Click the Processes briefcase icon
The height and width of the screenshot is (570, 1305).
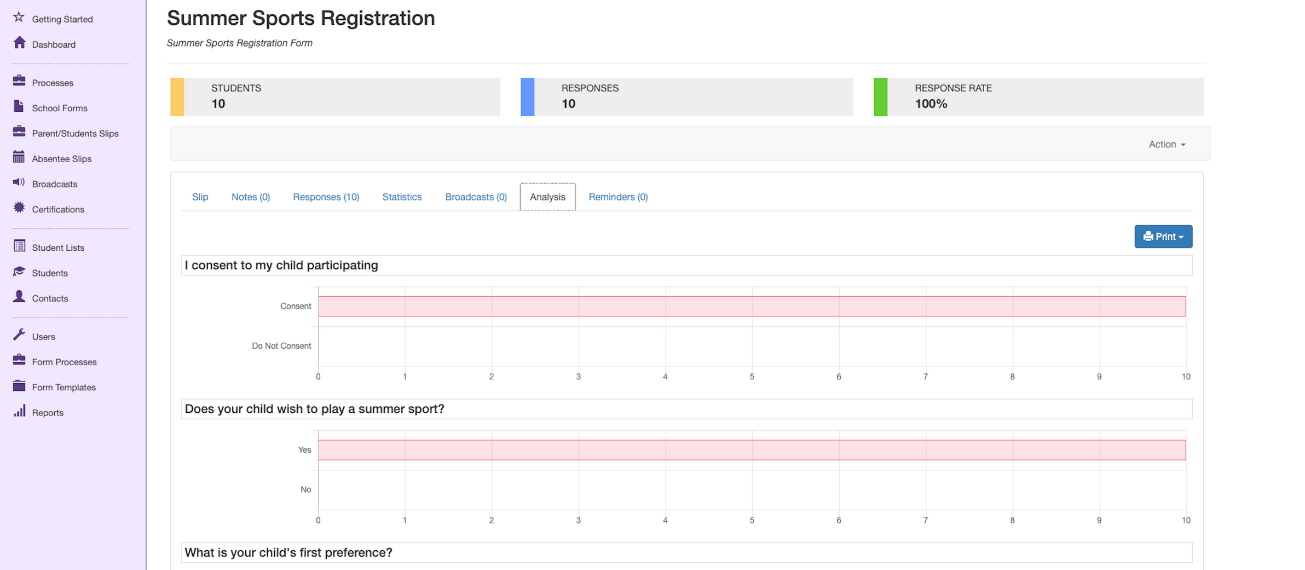pos(19,82)
